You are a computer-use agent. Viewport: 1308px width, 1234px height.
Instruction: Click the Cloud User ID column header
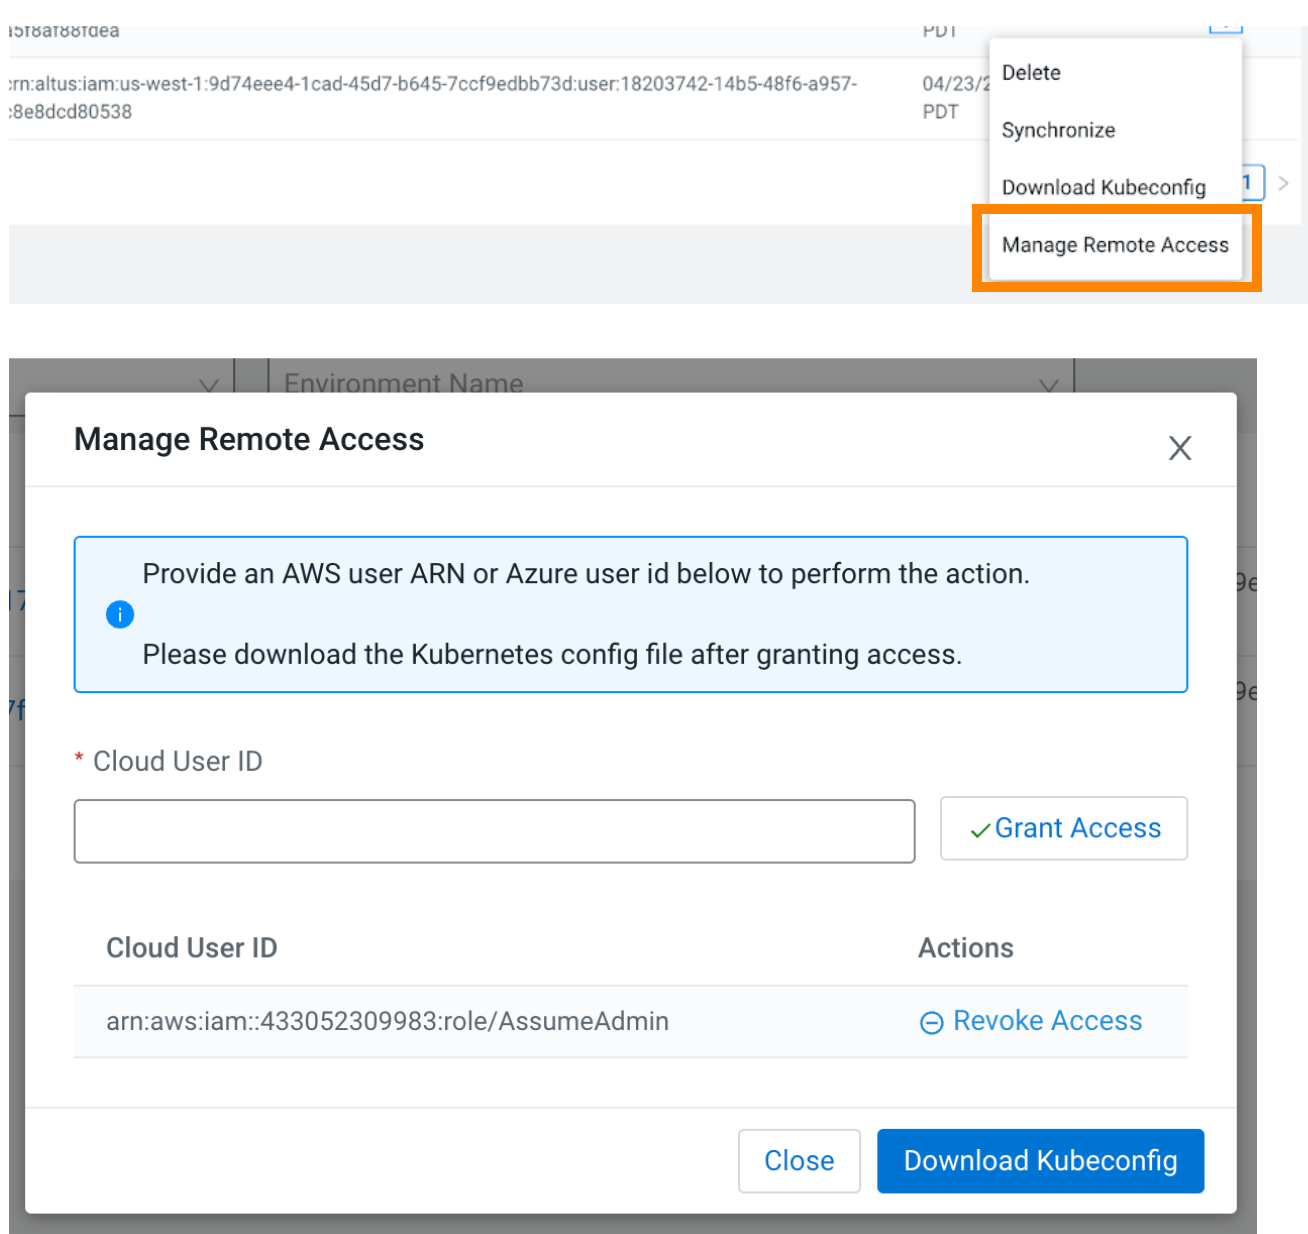coord(192,948)
